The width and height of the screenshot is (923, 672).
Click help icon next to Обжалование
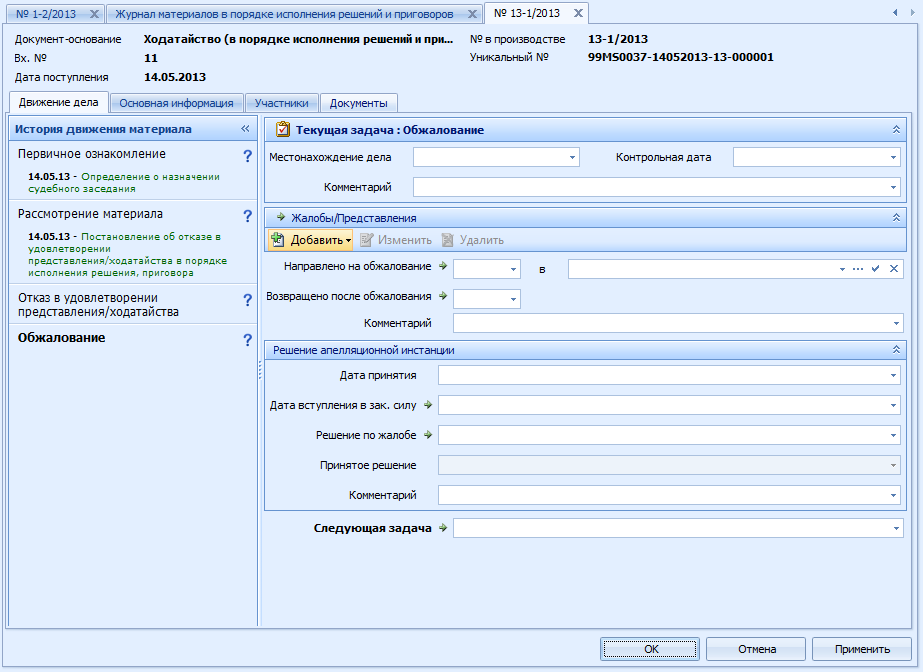pos(247,340)
